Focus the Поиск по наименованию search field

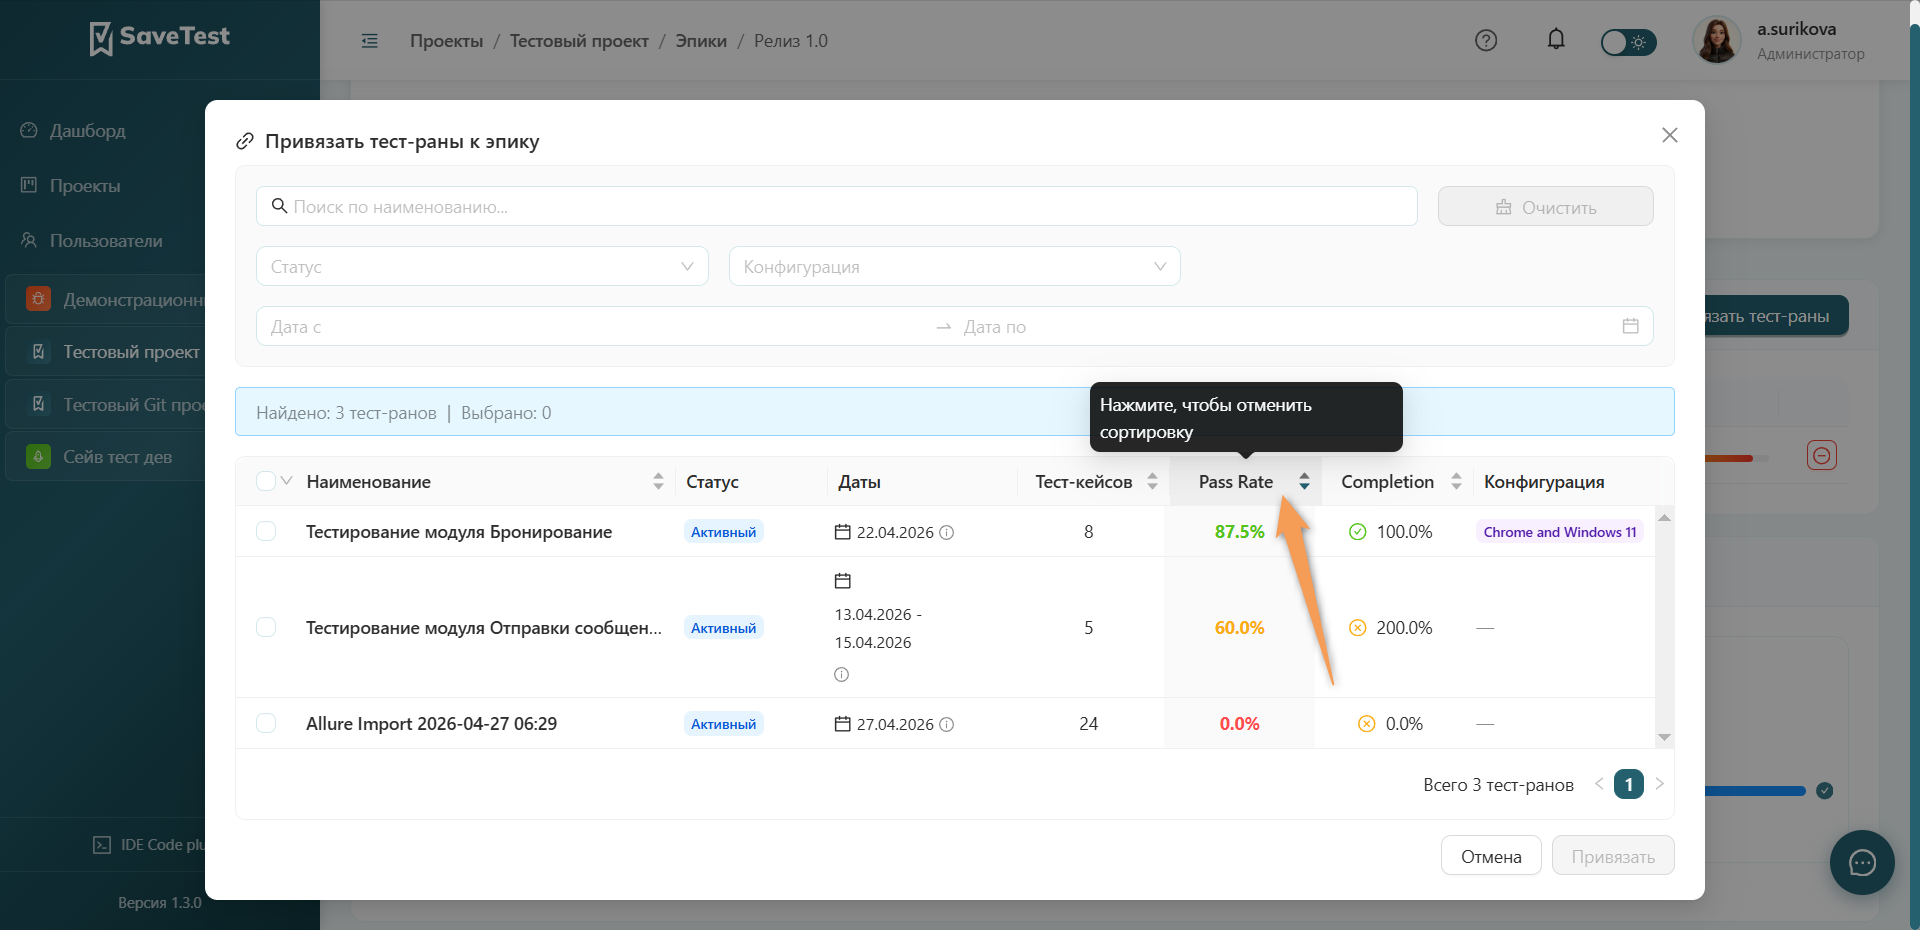click(836, 206)
